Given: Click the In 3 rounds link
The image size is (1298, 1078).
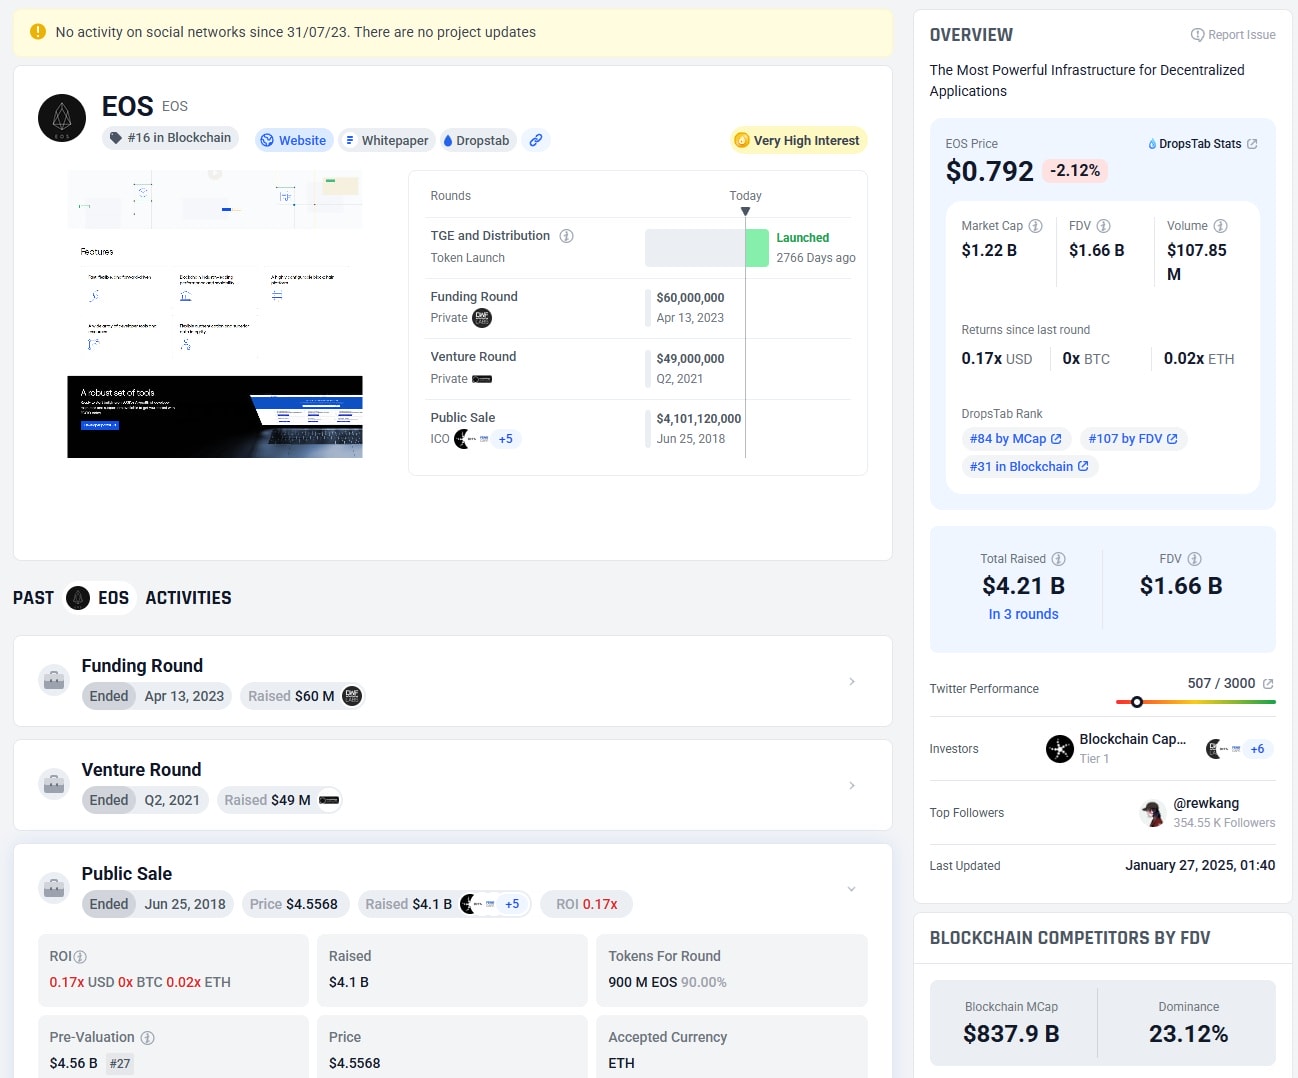Looking at the screenshot, I should click(x=1023, y=614).
